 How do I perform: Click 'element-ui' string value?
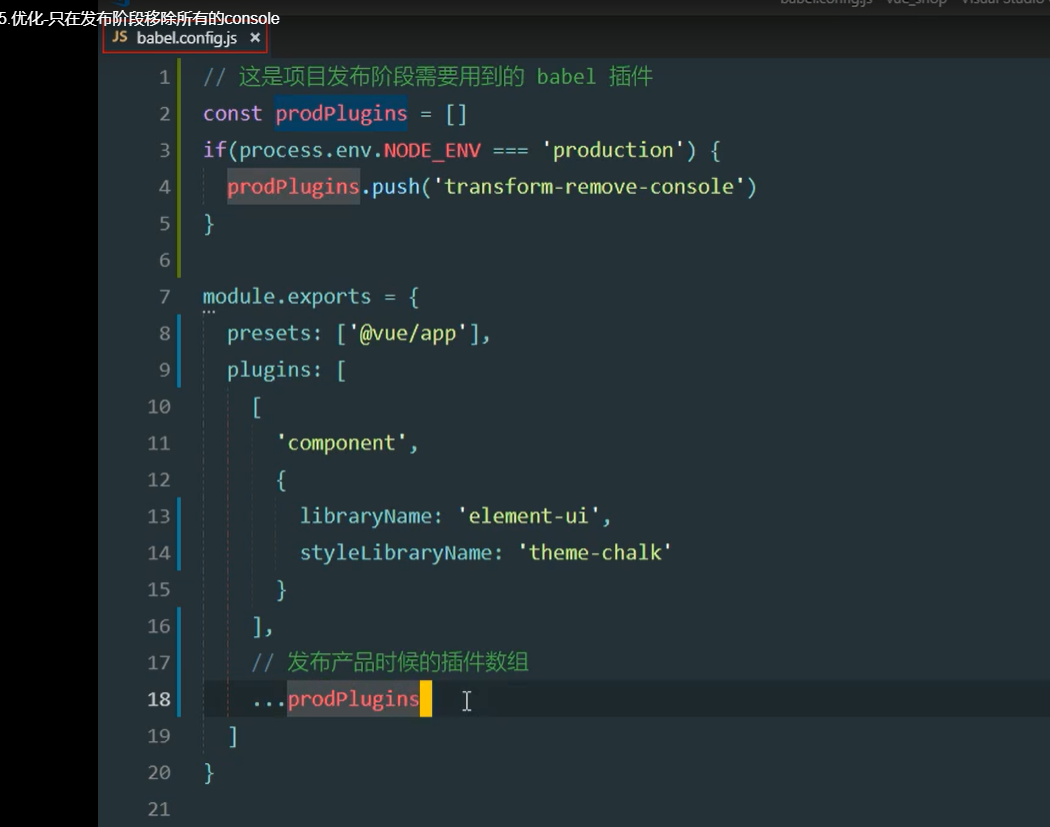pos(528,516)
